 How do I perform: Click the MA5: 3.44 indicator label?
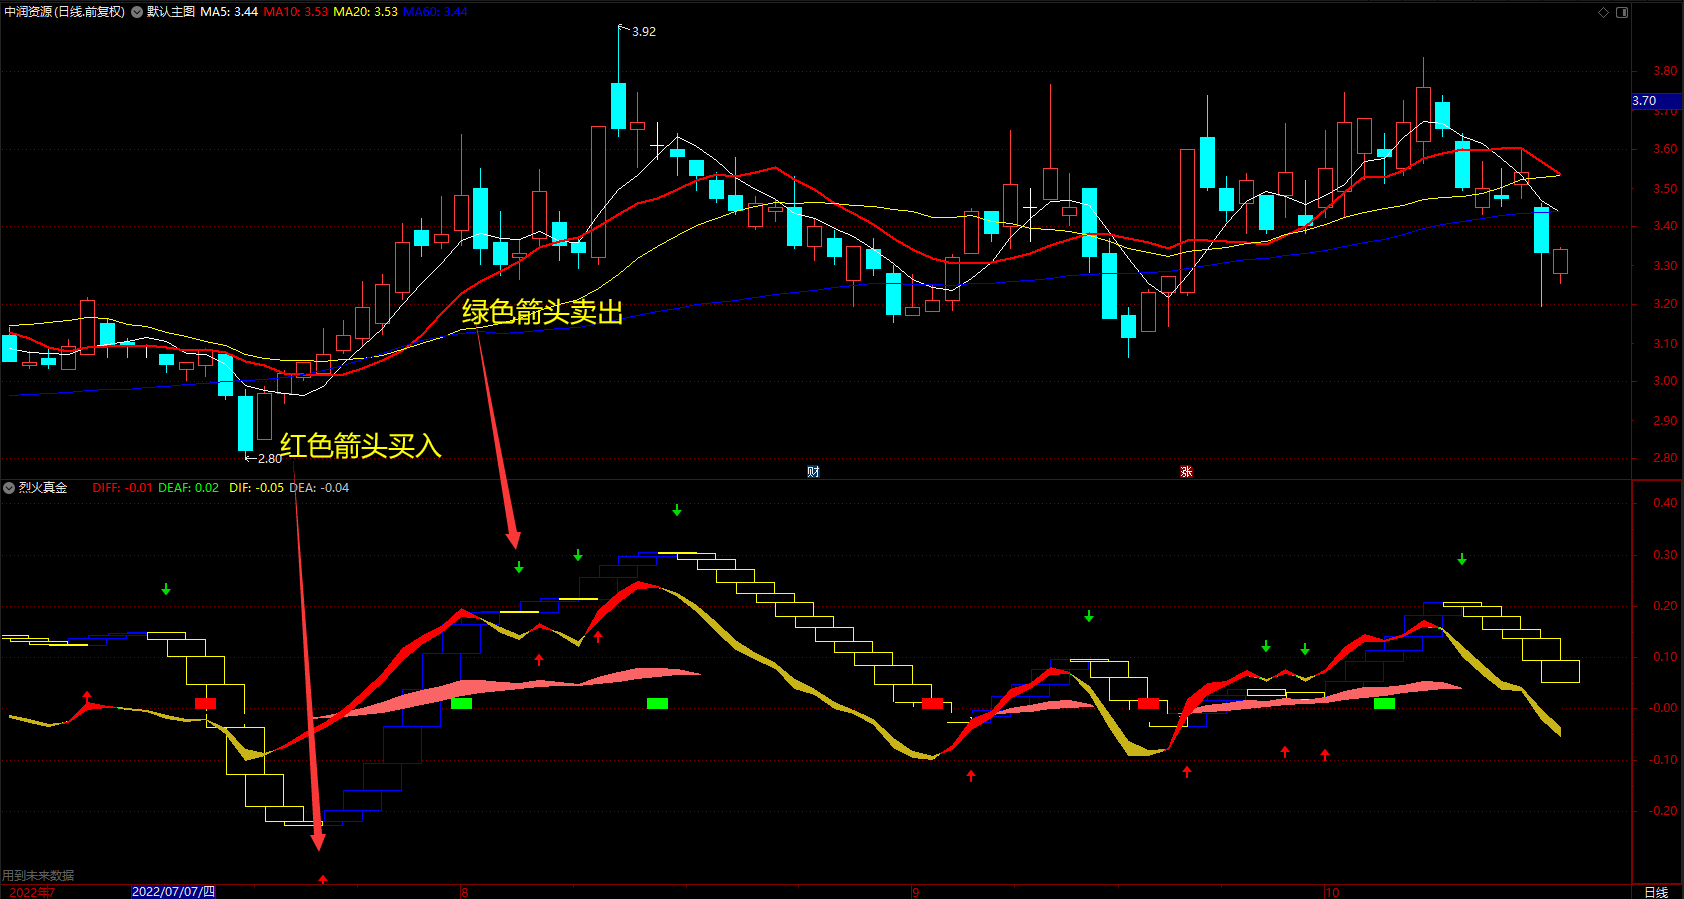pos(229,12)
